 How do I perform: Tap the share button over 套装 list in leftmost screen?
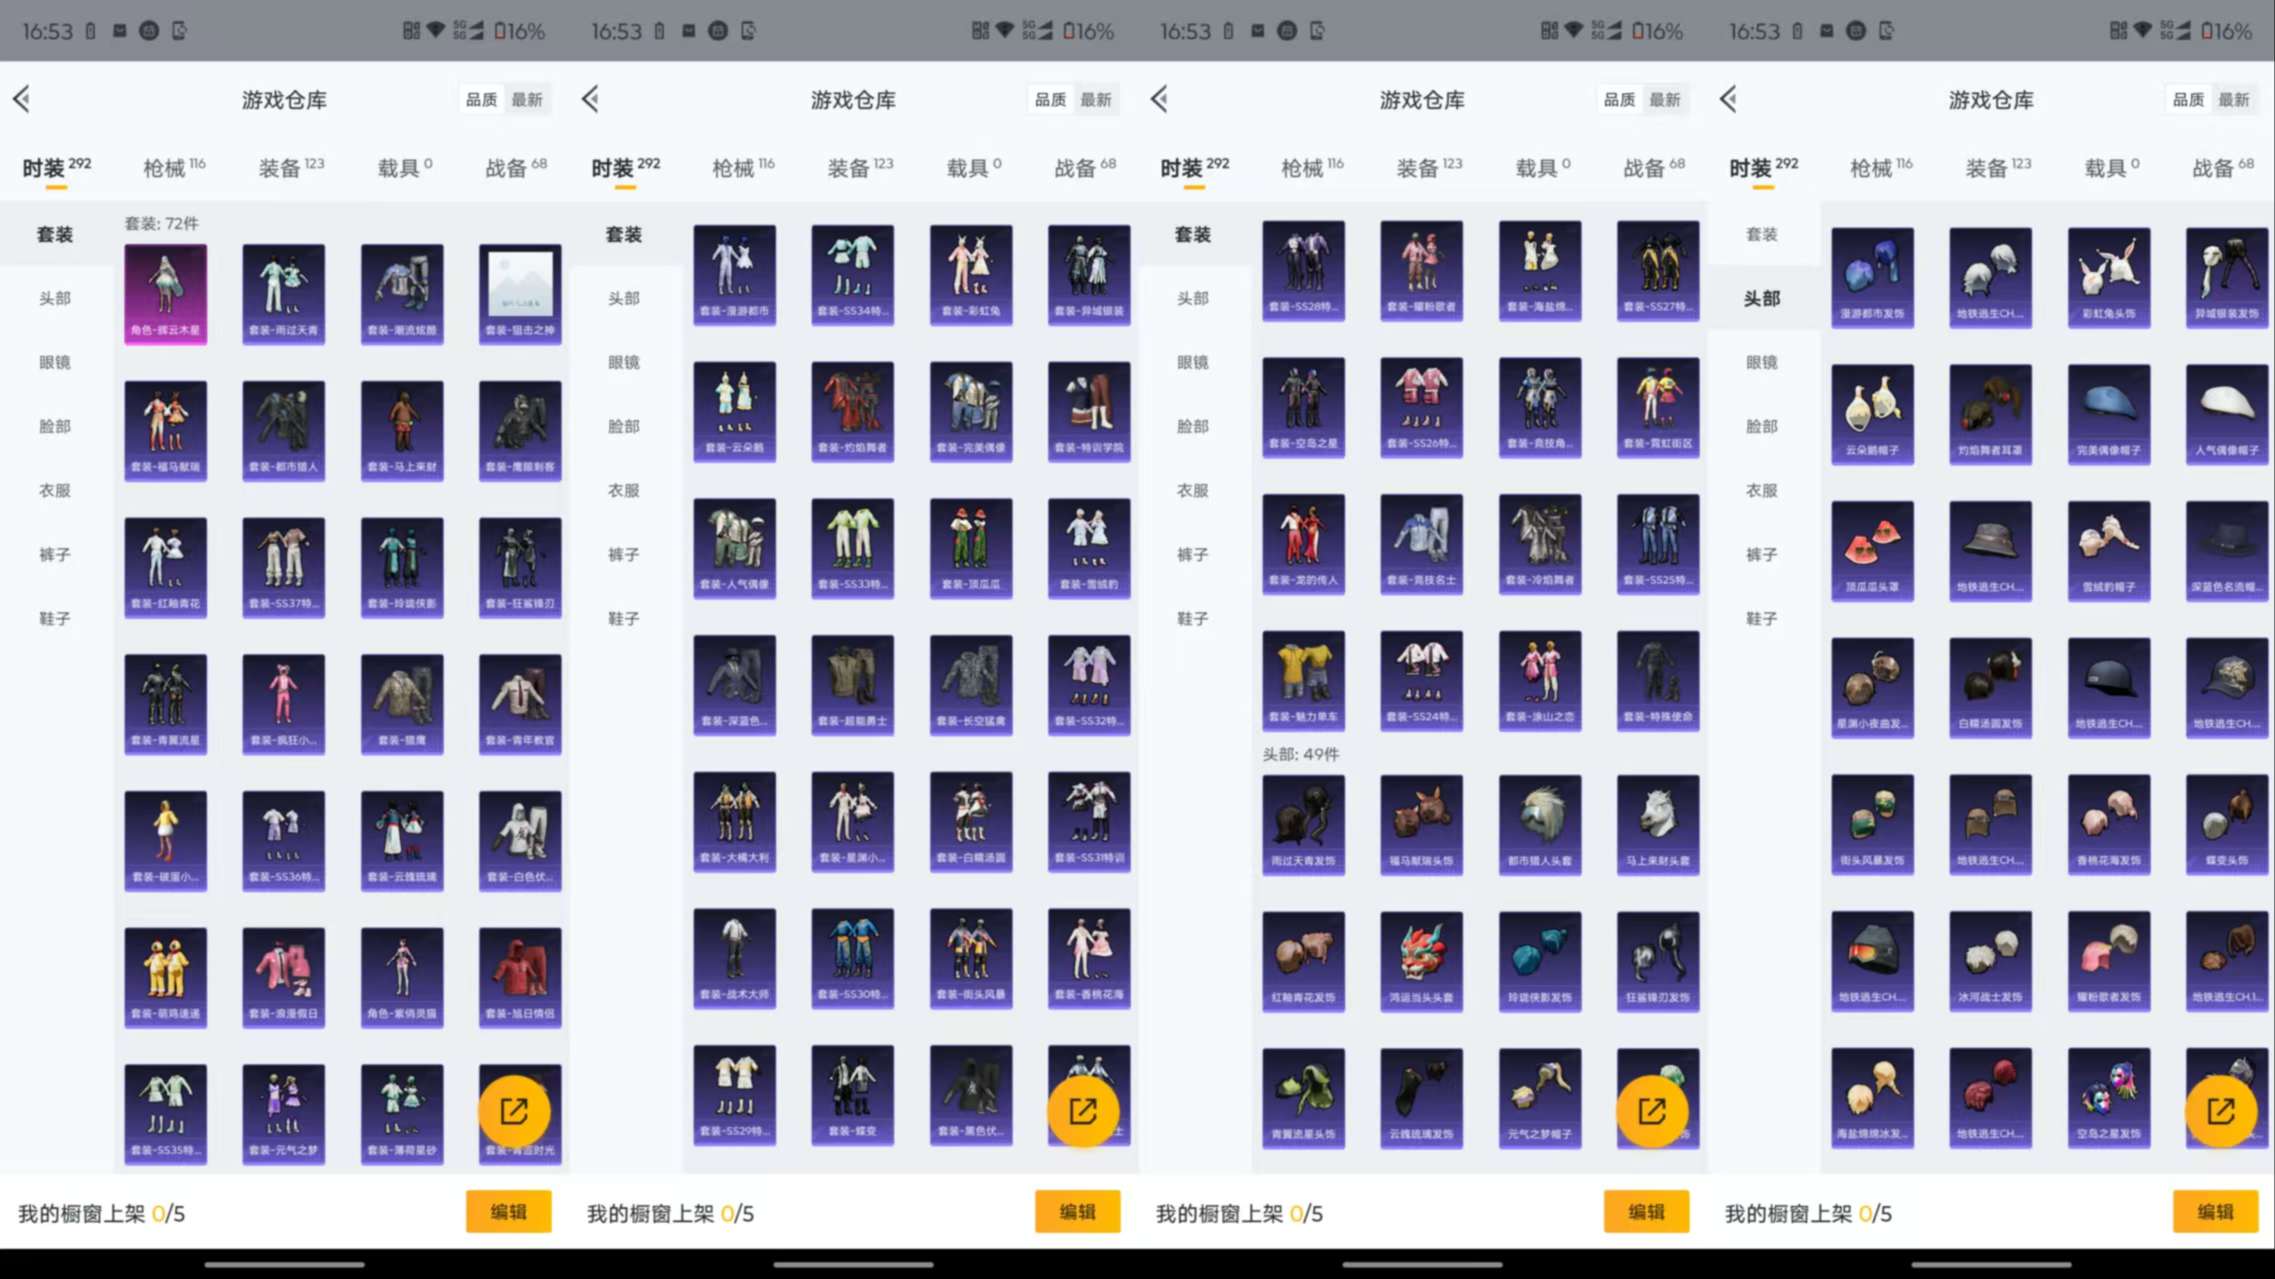[514, 1111]
